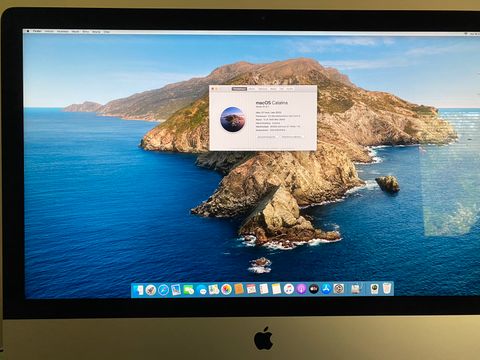The height and width of the screenshot is (360, 480).
Task: Click the Software Update button
Action: click(x=291, y=137)
